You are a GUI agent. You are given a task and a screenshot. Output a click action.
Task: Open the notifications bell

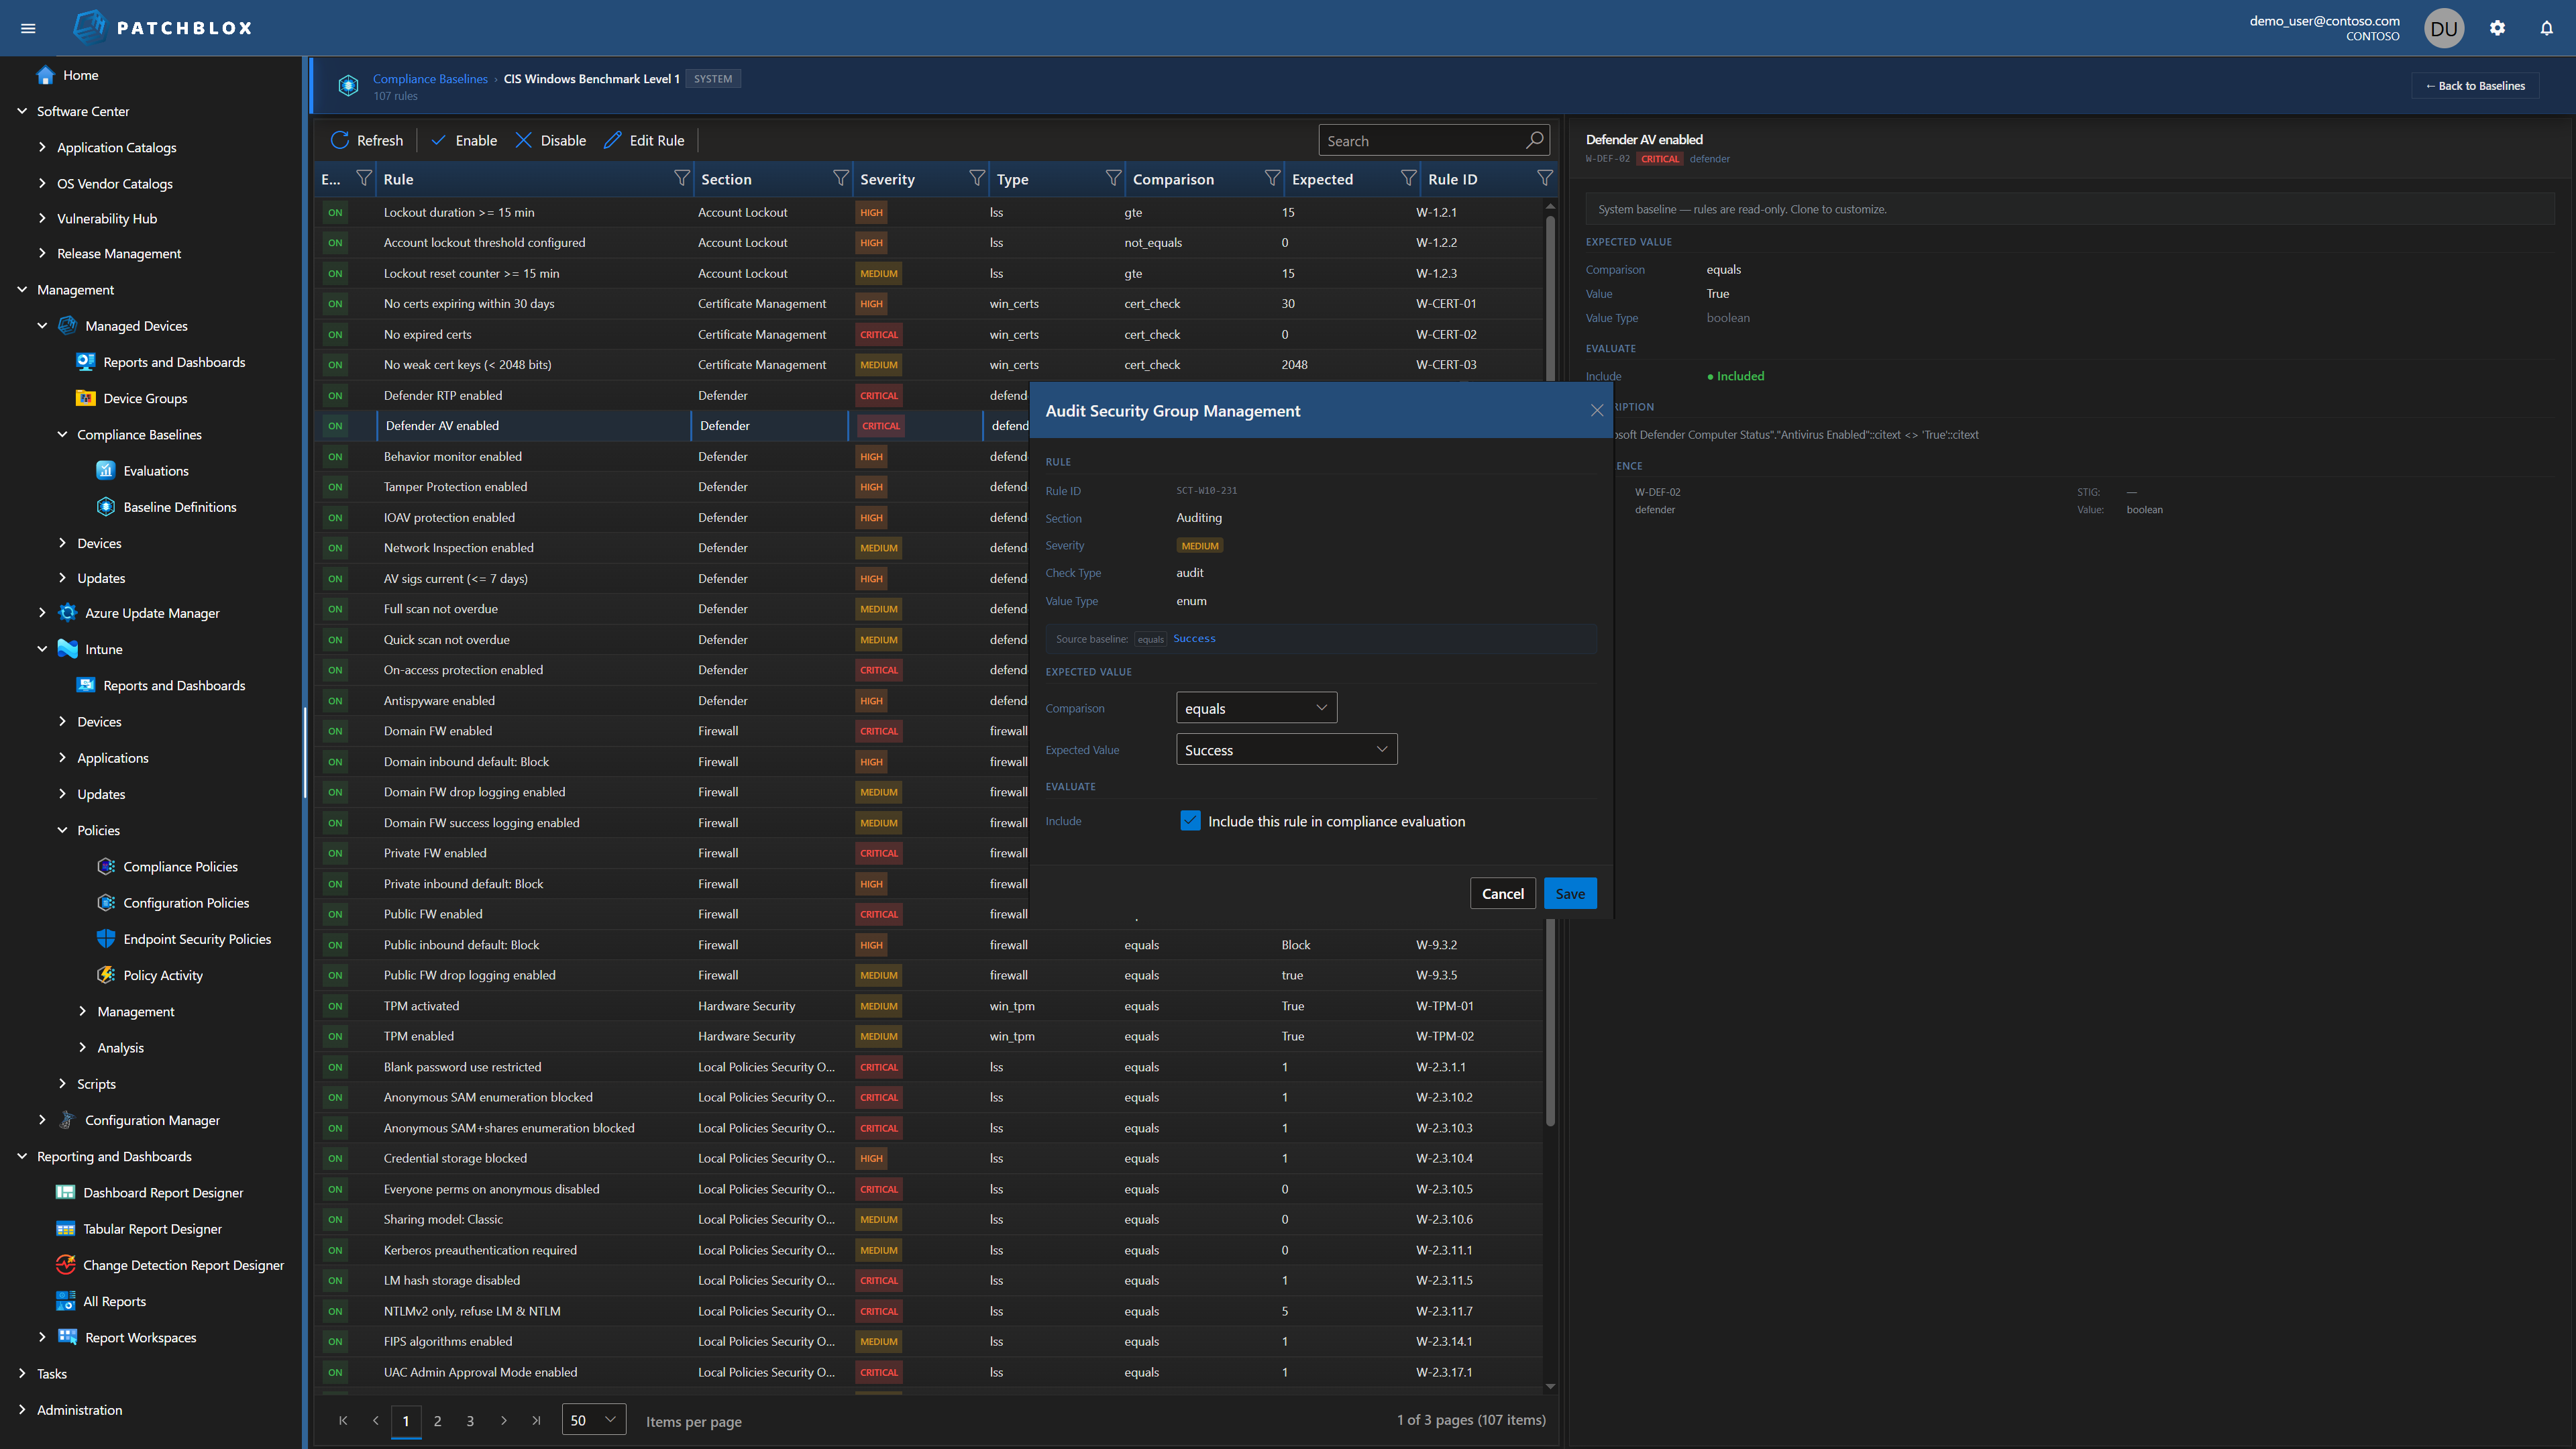click(x=2546, y=28)
